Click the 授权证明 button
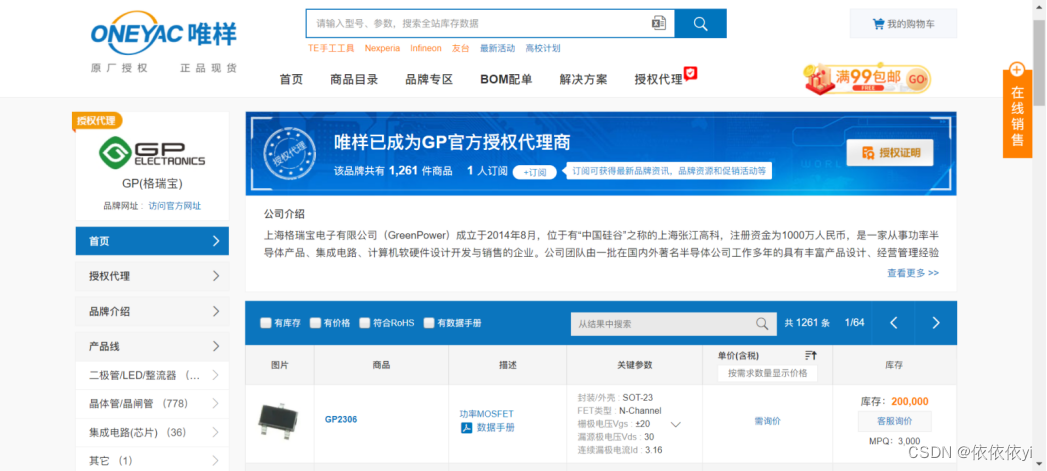 [889, 152]
